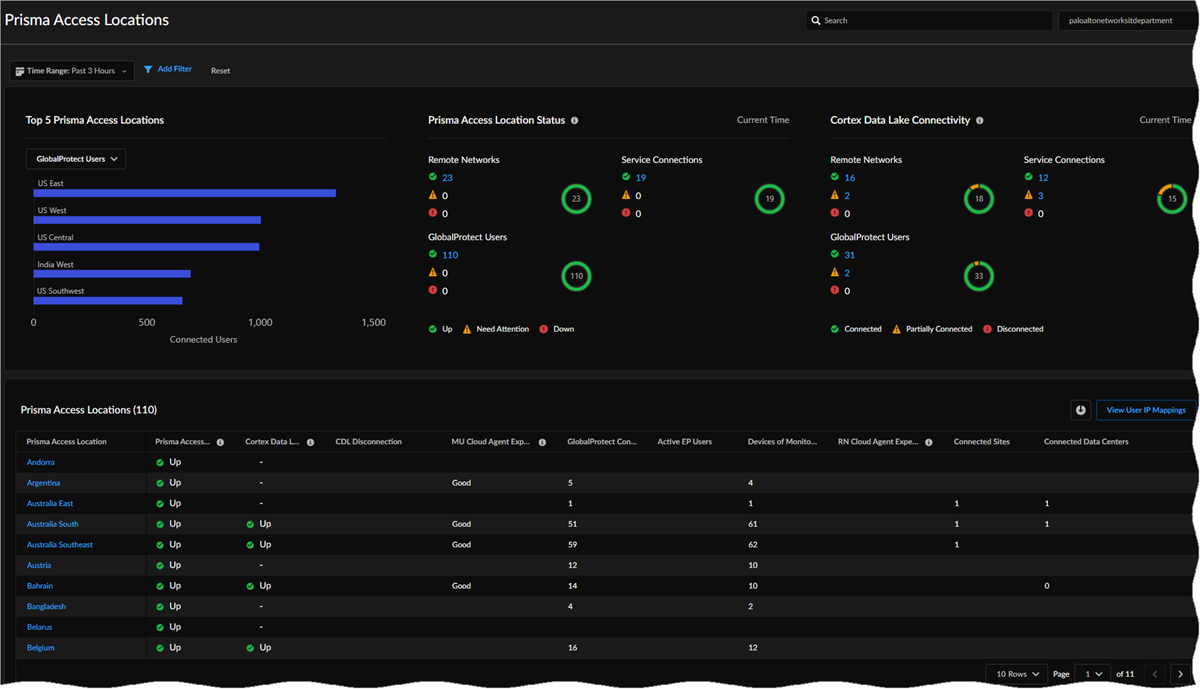Click the info icon next to Prisma Access Location Status
Screen dimensions: 1200x689
[574, 120]
